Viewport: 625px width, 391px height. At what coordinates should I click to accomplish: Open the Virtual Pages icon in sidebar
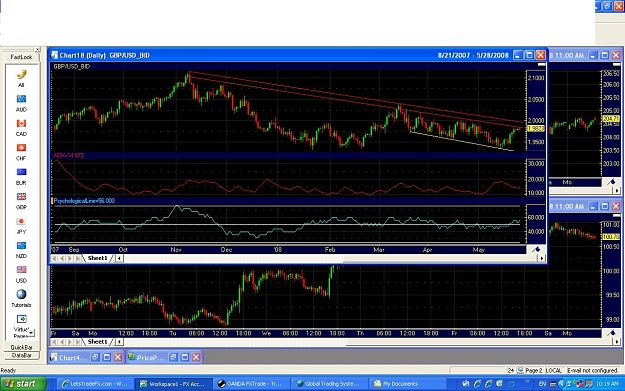[x=22, y=319]
